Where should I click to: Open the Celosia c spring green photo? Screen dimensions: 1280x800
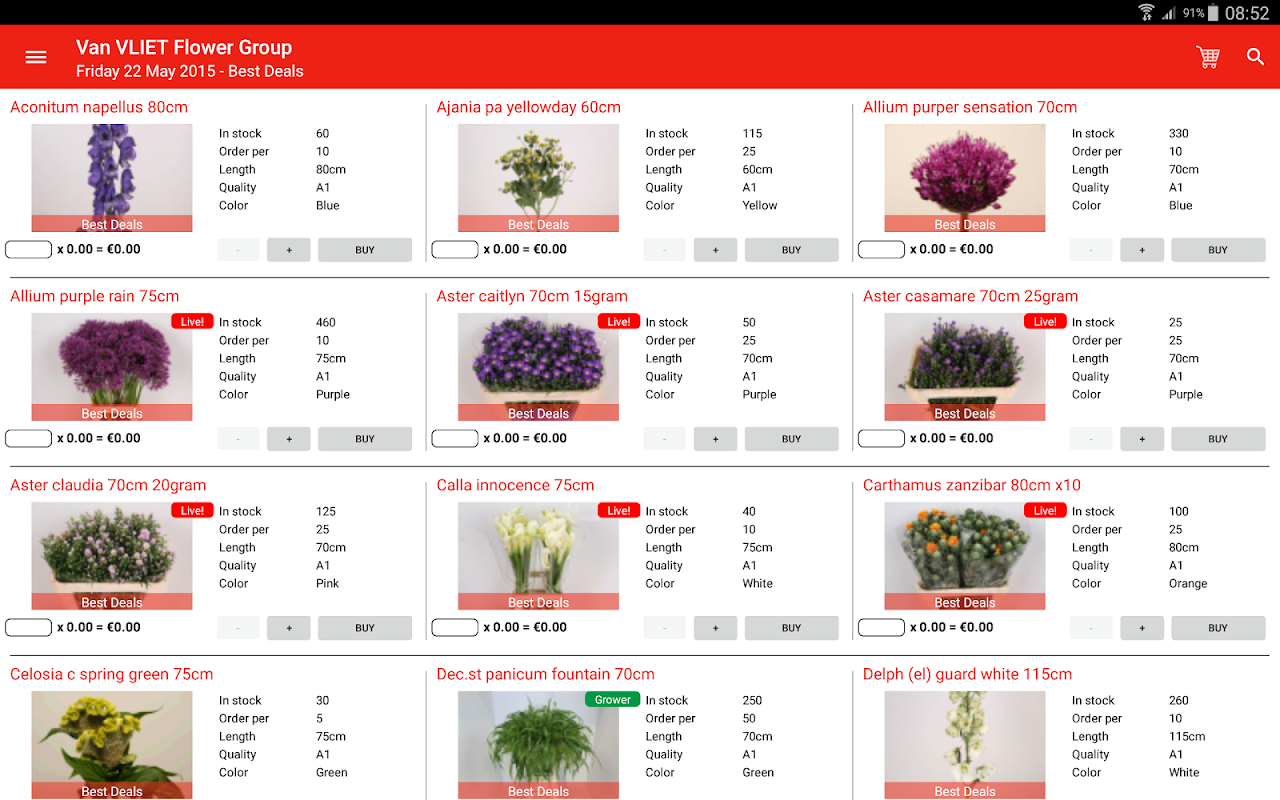[x=112, y=745]
